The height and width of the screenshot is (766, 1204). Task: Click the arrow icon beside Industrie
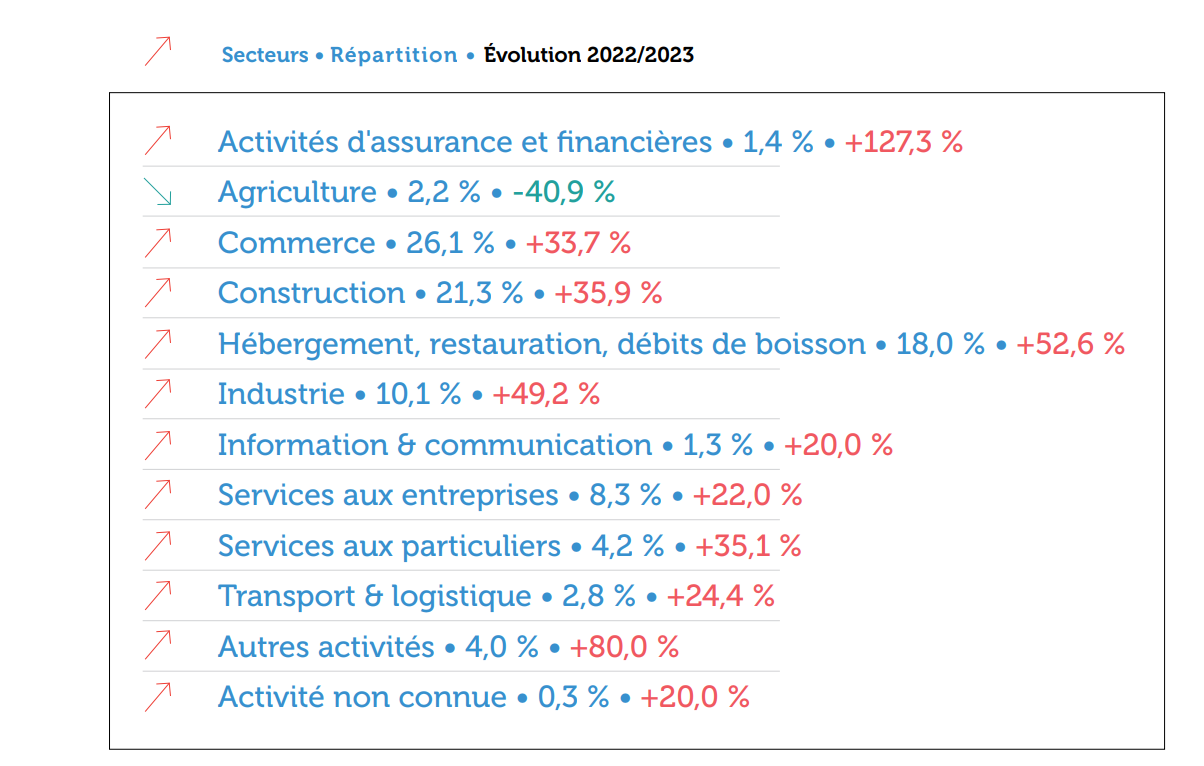click(x=158, y=394)
